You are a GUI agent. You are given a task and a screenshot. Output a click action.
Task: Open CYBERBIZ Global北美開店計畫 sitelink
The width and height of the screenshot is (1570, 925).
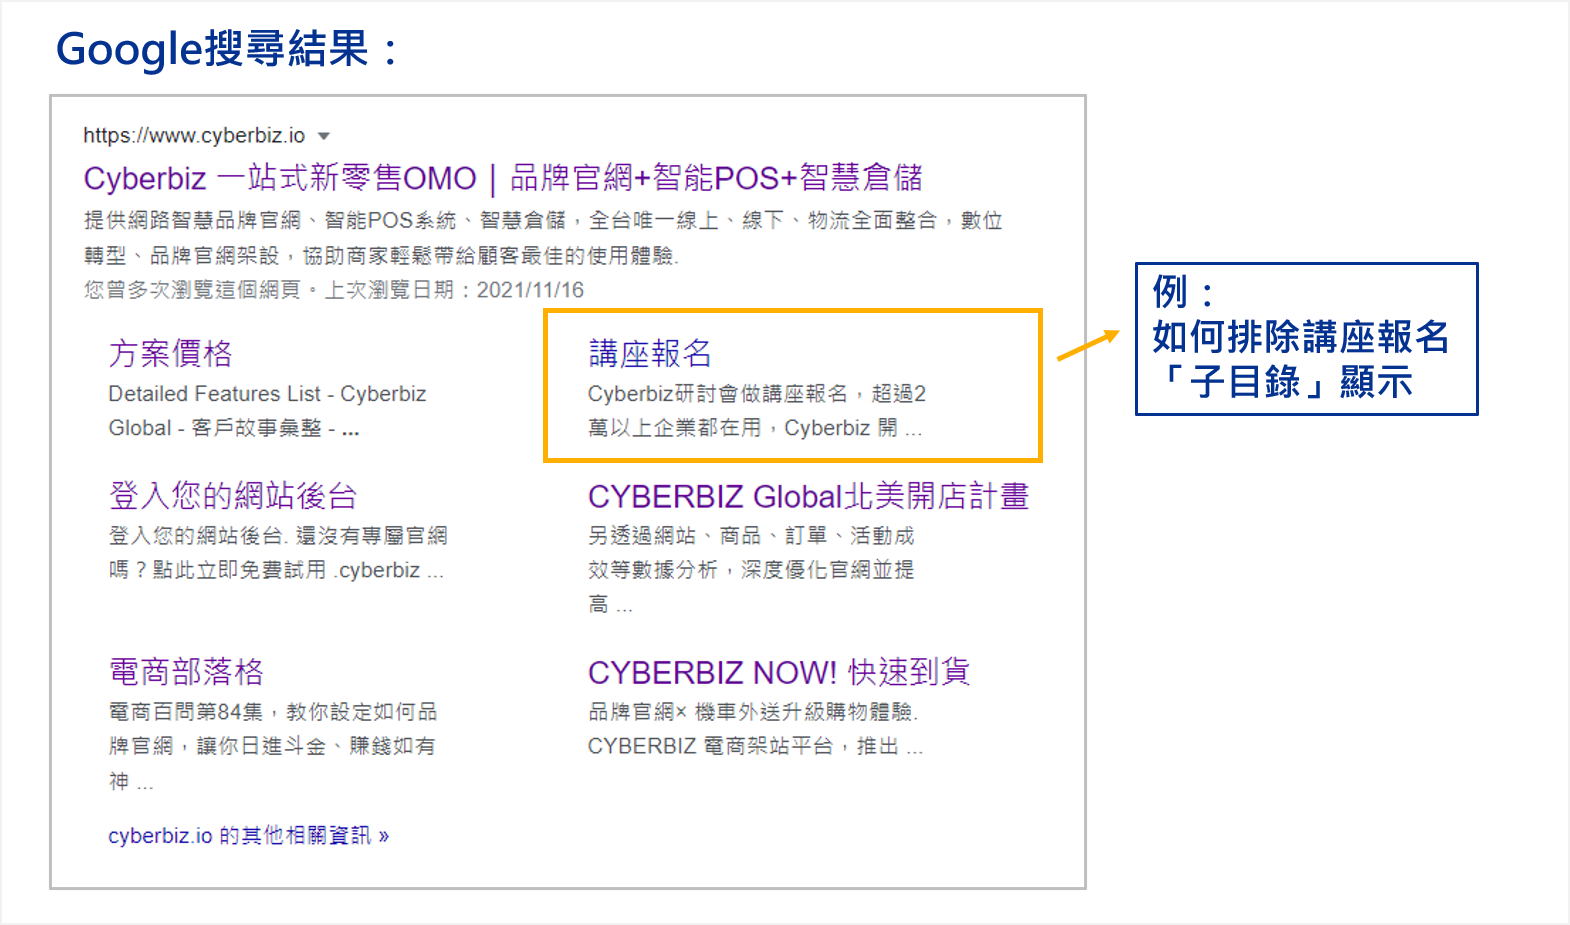tap(807, 496)
